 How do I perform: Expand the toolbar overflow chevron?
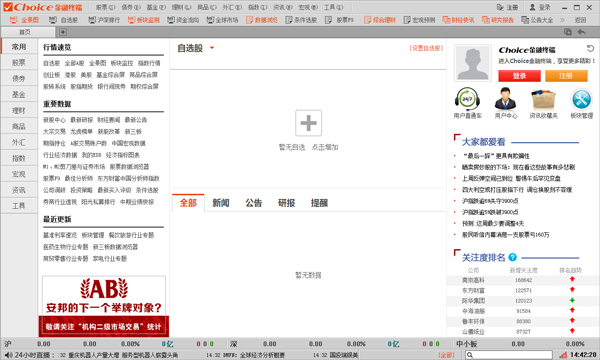pyautogui.click(x=562, y=20)
